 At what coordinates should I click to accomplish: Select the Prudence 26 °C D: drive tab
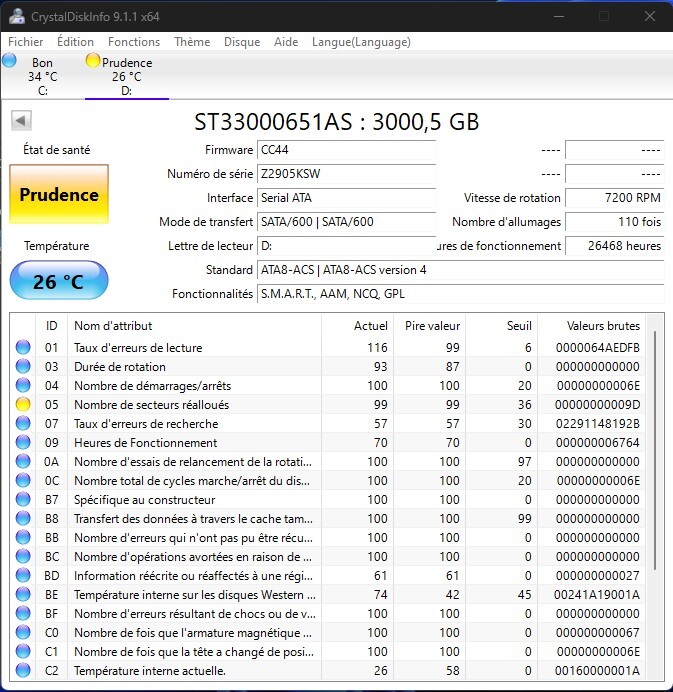tap(127, 76)
